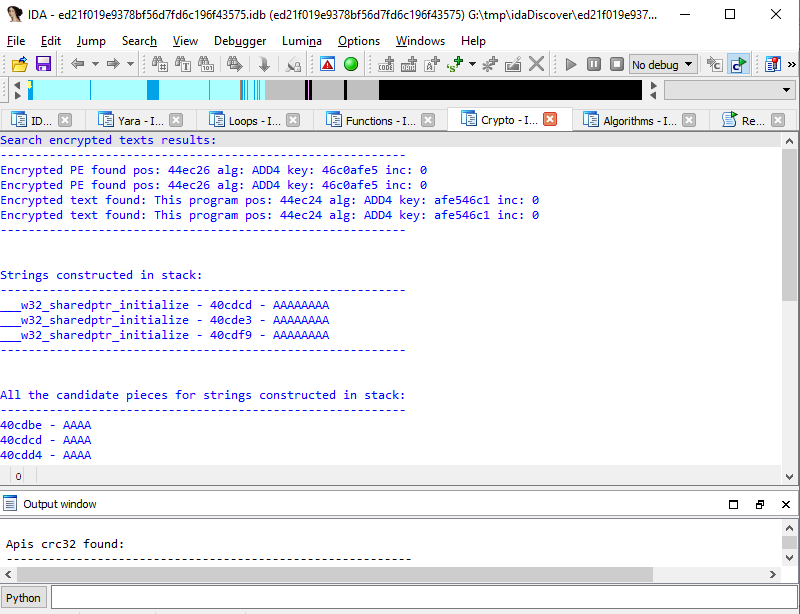The height and width of the screenshot is (614, 800).
Task: Close the Loops tab
Action: pyautogui.click(x=293, y=120)
